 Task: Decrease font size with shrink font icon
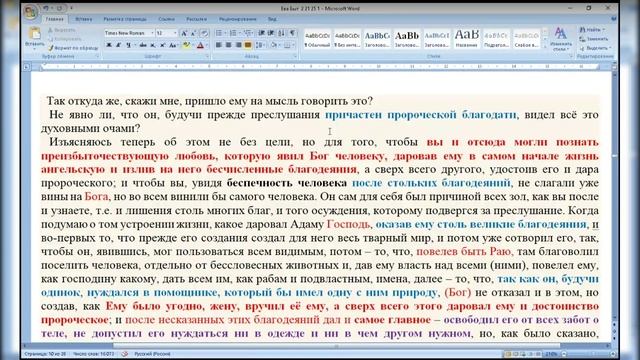[193, 33]
